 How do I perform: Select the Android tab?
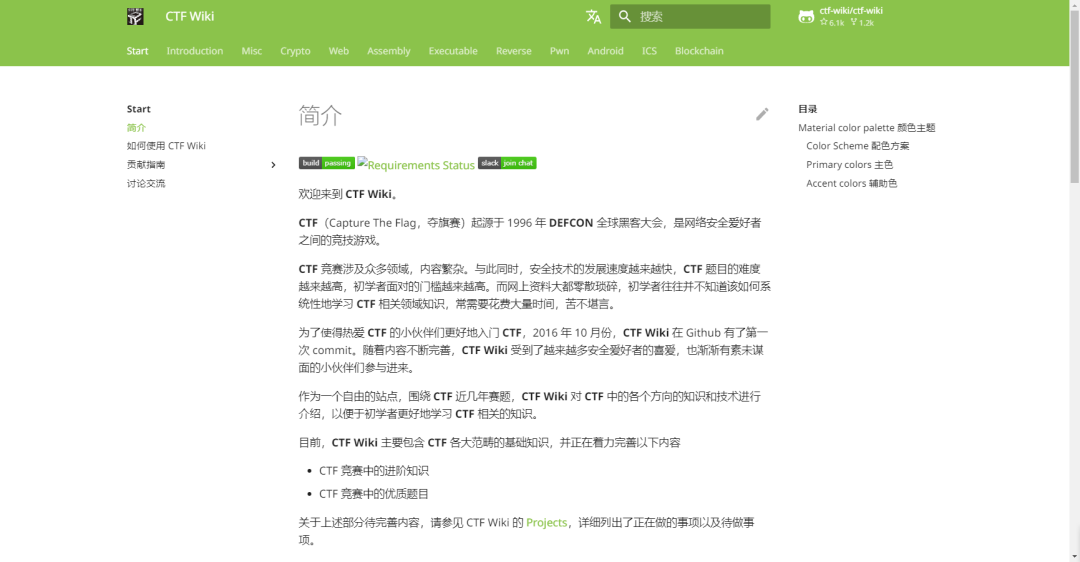[605, 51]
